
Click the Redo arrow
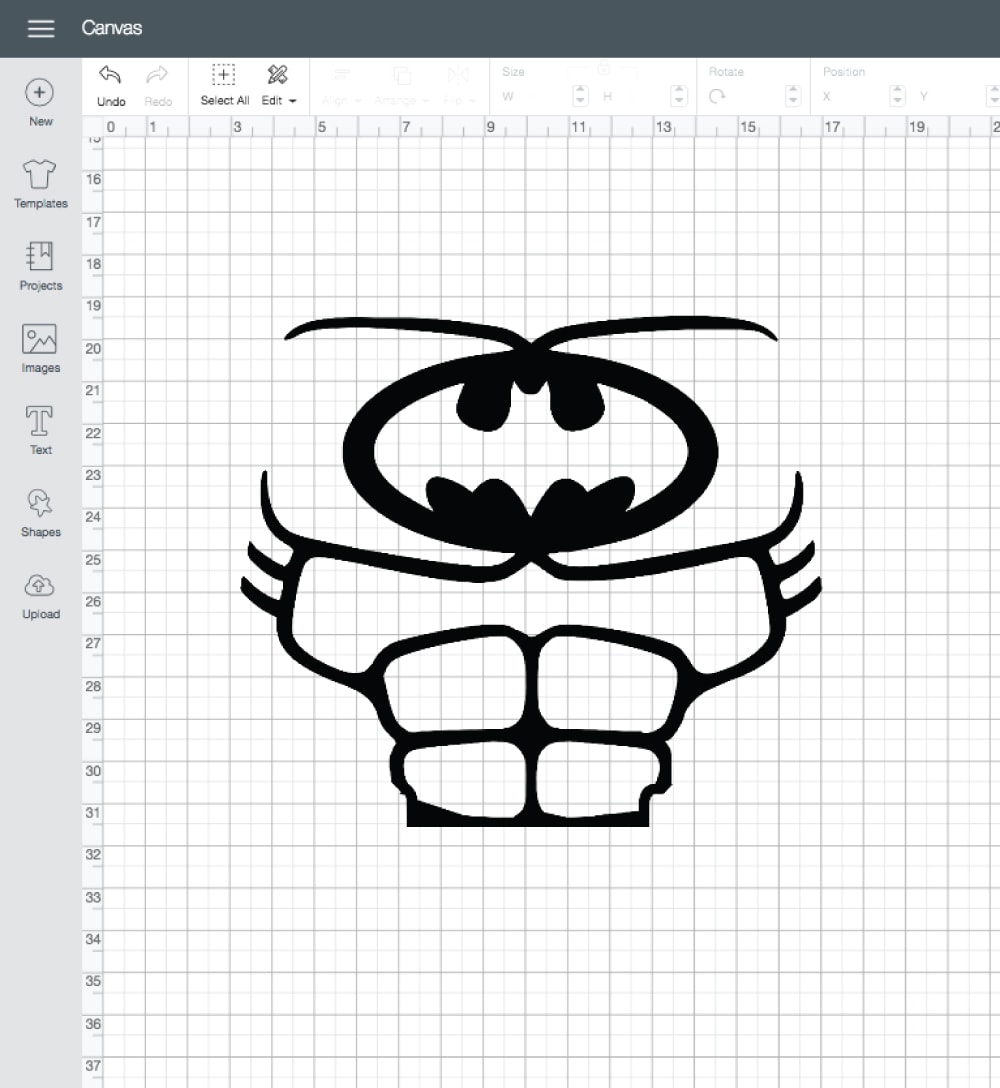pyautogui.click(x=157, y=77)
